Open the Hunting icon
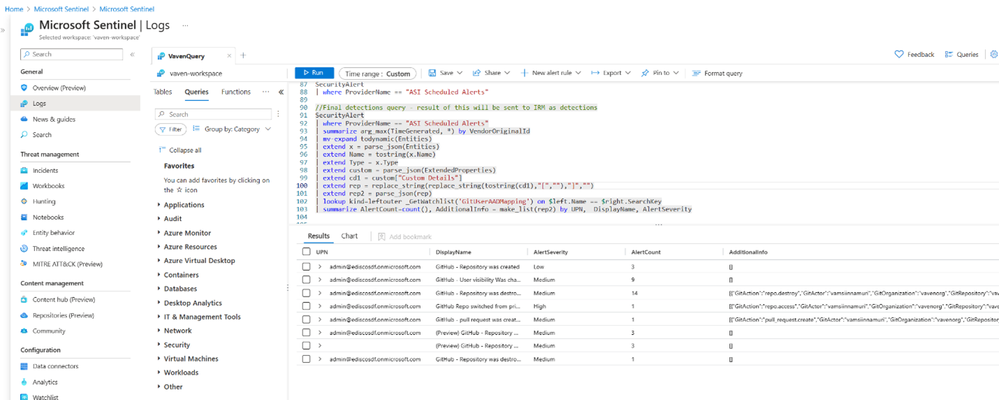Image resolution: width=999 pixels, height=400 pixels. (24, 201)
